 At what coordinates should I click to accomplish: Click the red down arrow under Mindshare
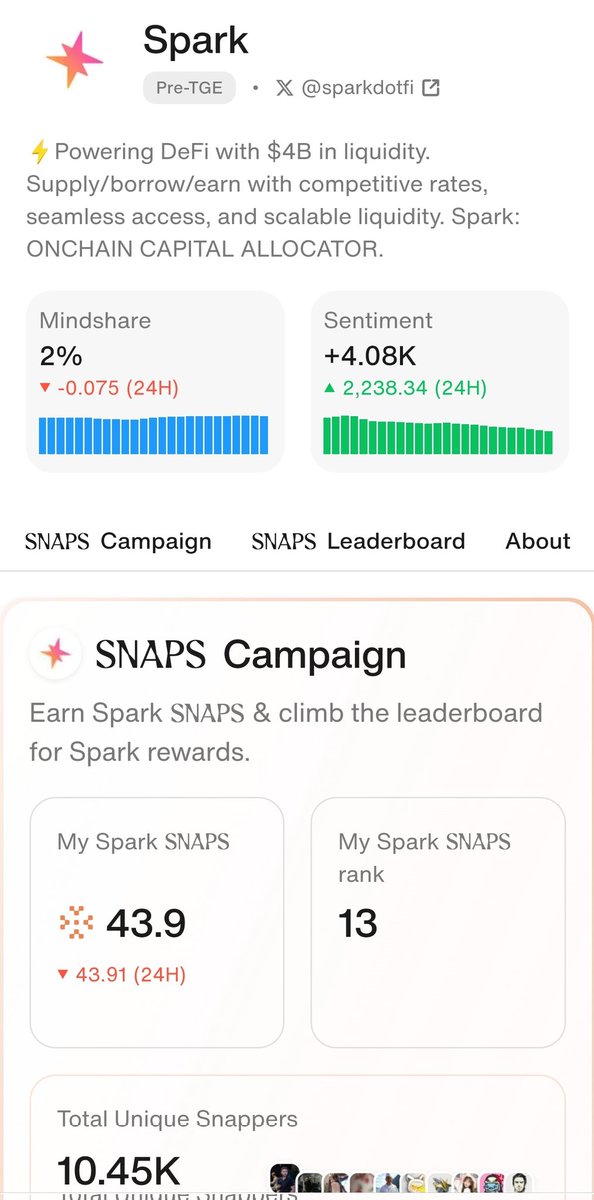(44, 388)
